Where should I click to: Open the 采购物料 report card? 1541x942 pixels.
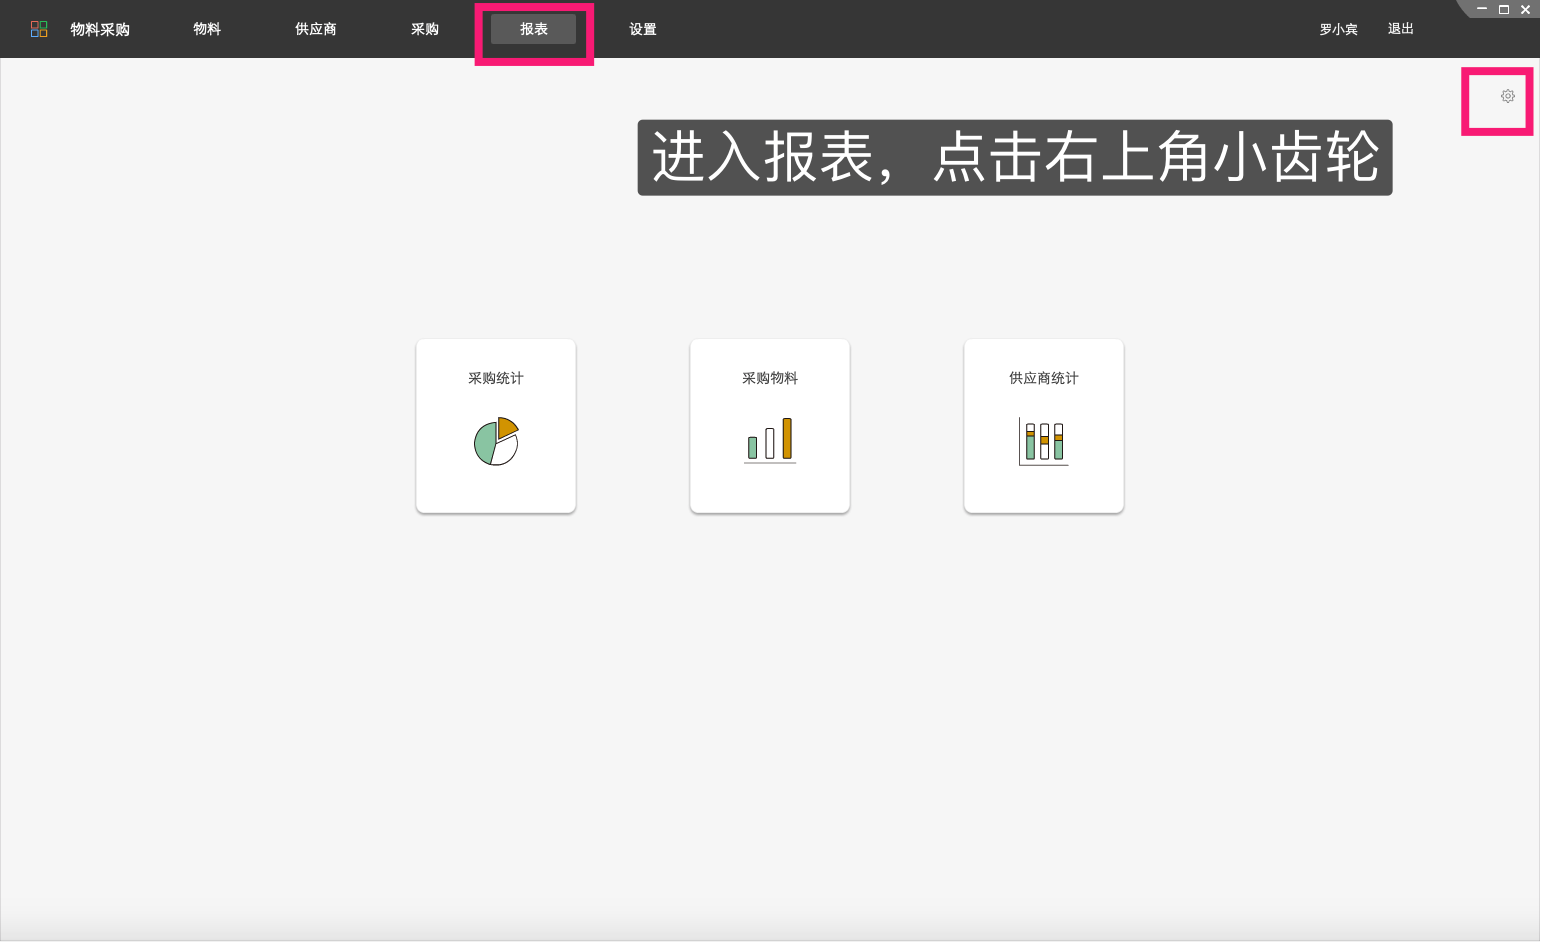769,425
